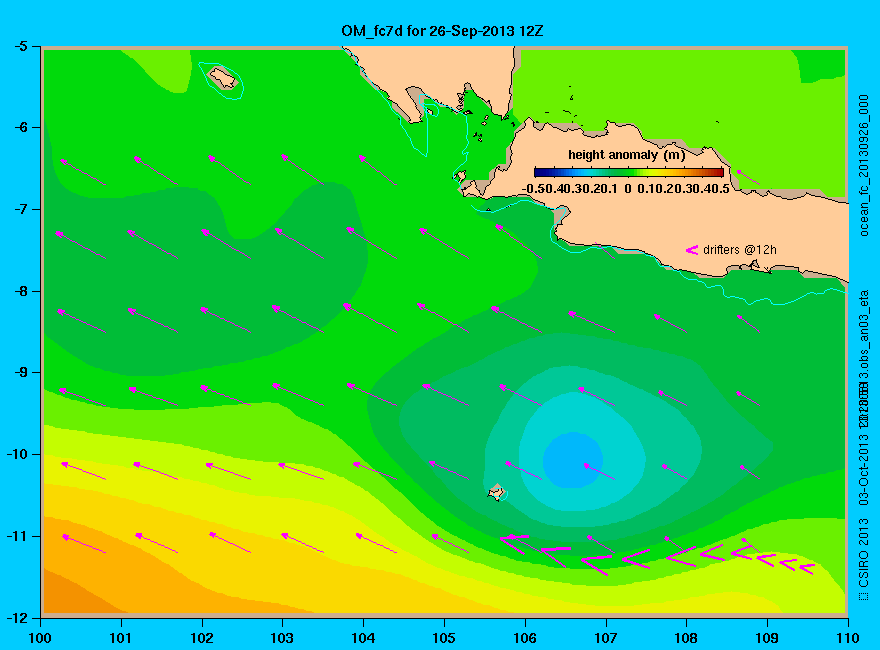880x650 pixels.
Task: Click the 'drifters @12h' legend text
Action: coord(740,250)
